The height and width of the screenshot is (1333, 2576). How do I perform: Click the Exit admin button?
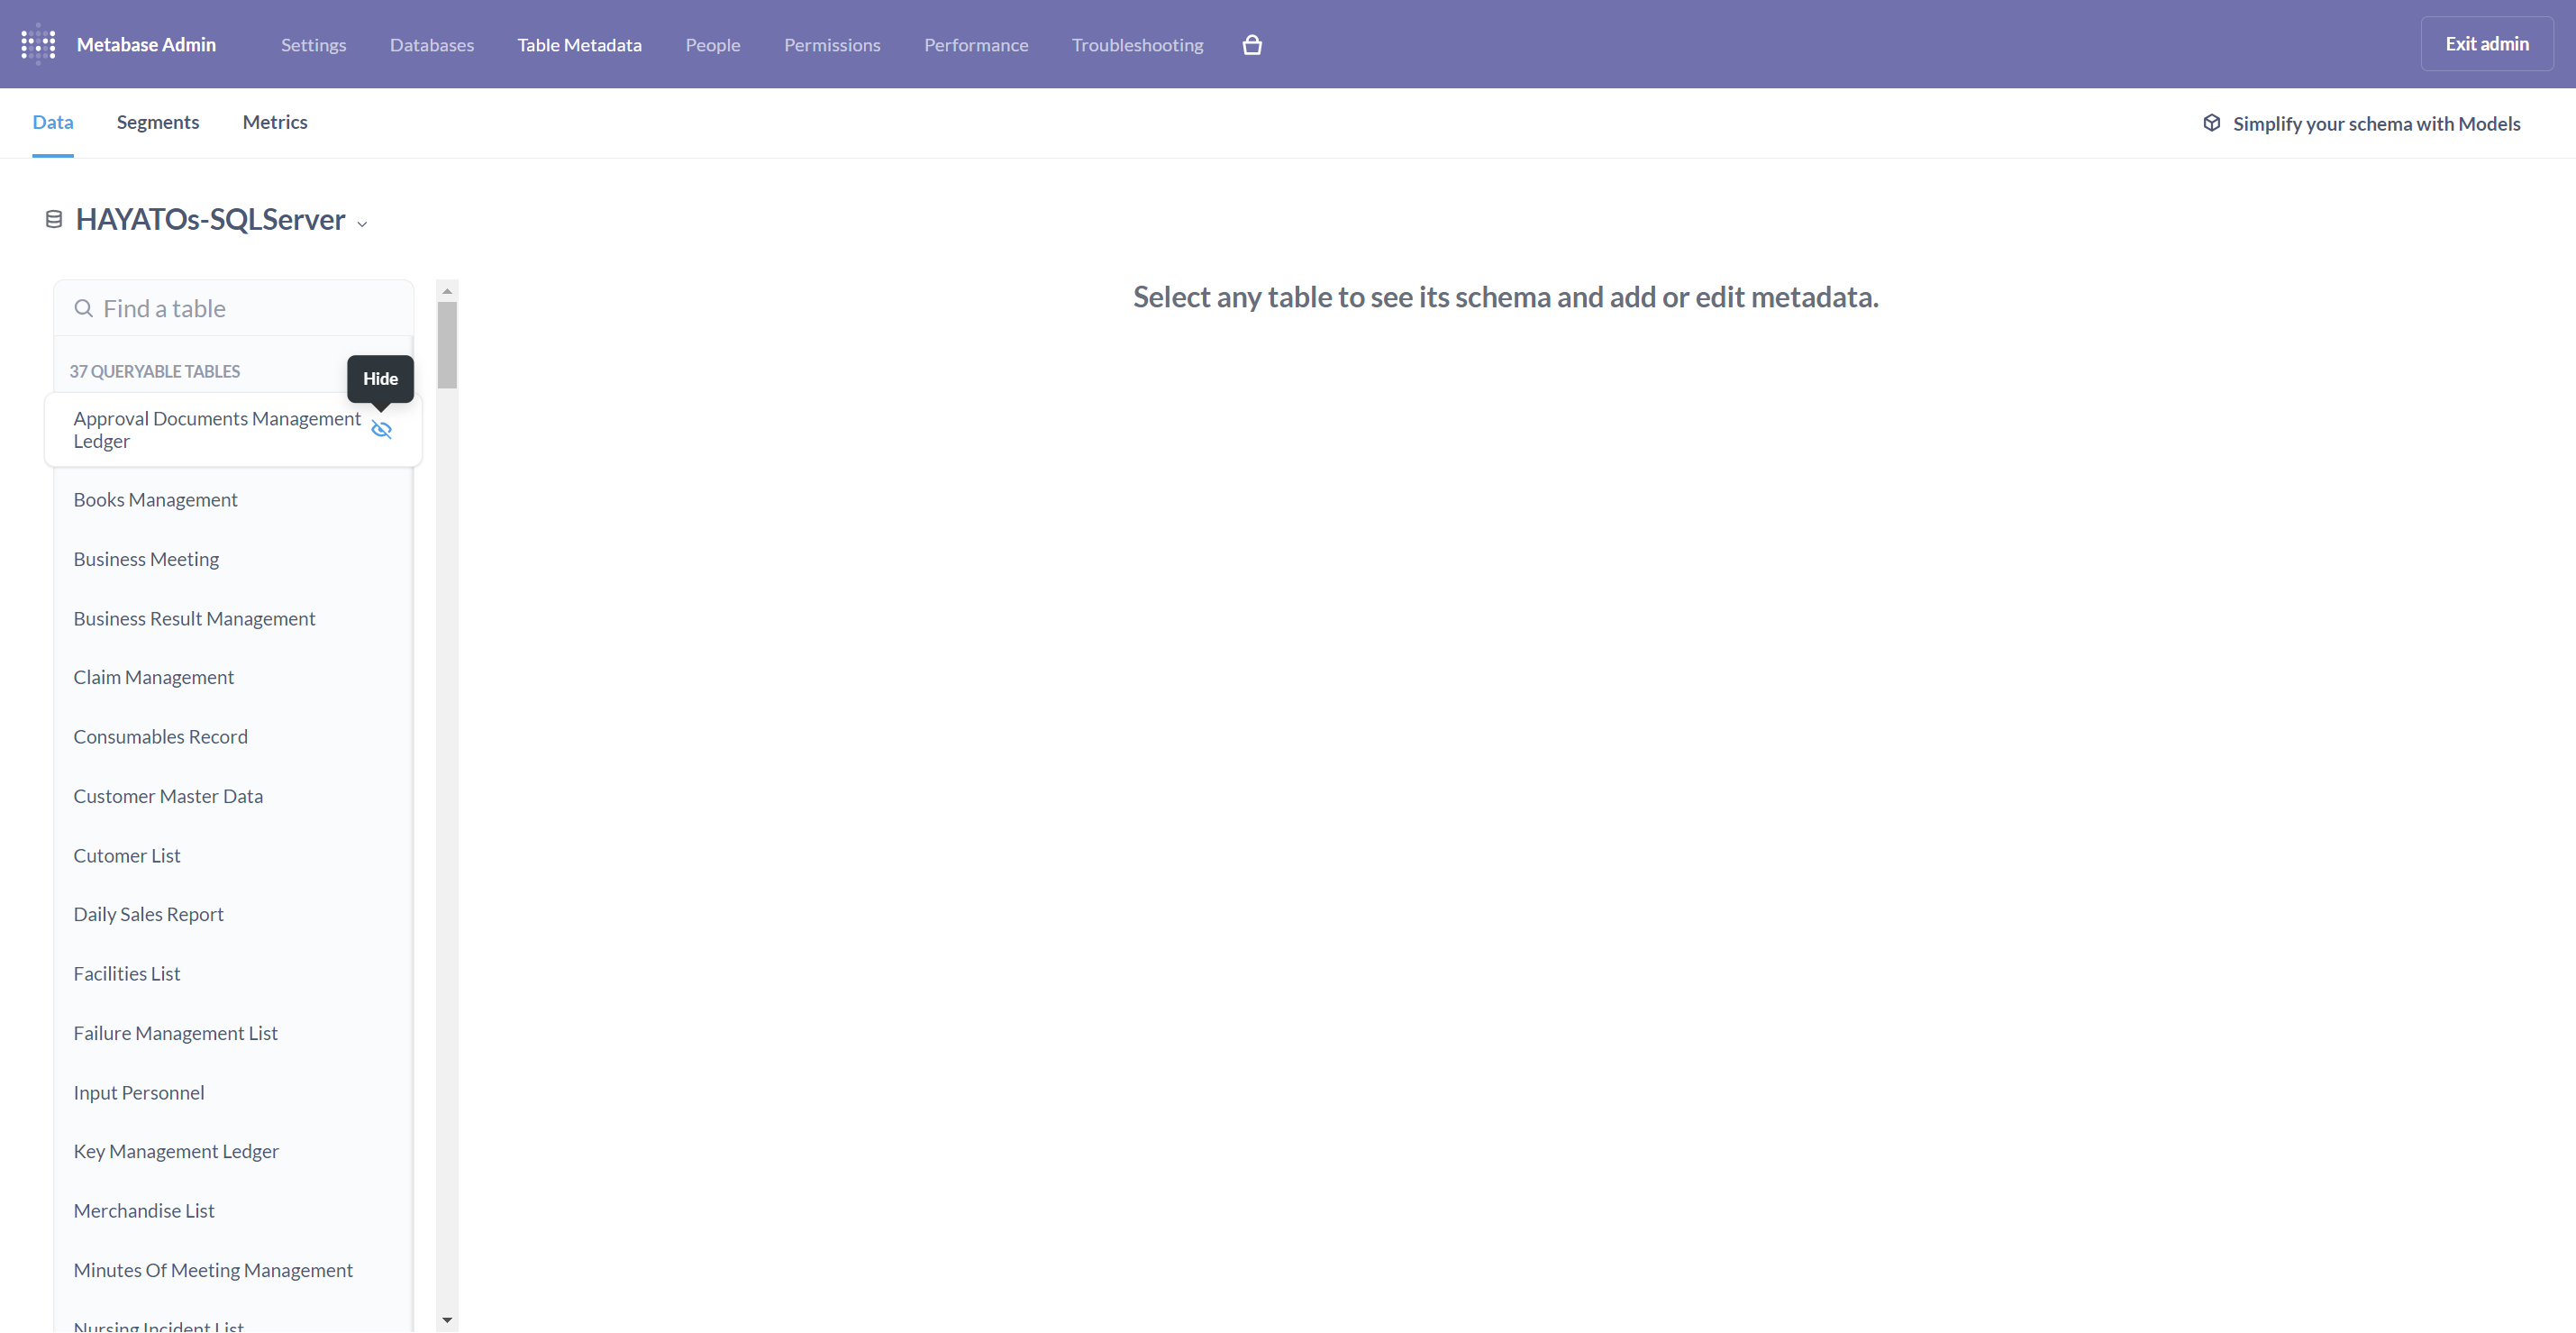tap(2487, 44)
